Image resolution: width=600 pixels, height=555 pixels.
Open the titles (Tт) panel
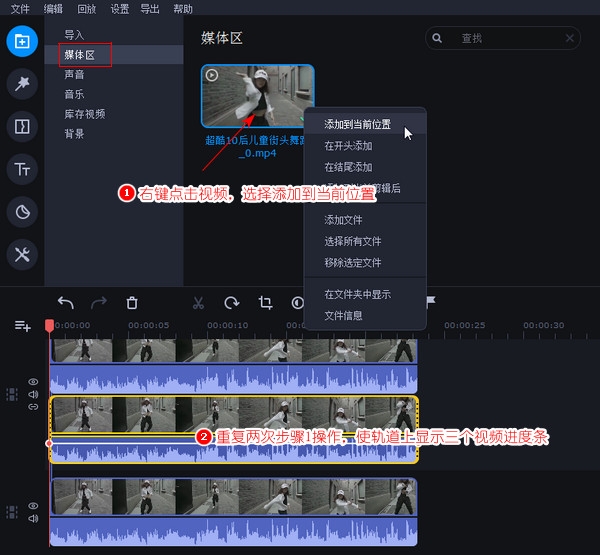(x=22, y=169)
